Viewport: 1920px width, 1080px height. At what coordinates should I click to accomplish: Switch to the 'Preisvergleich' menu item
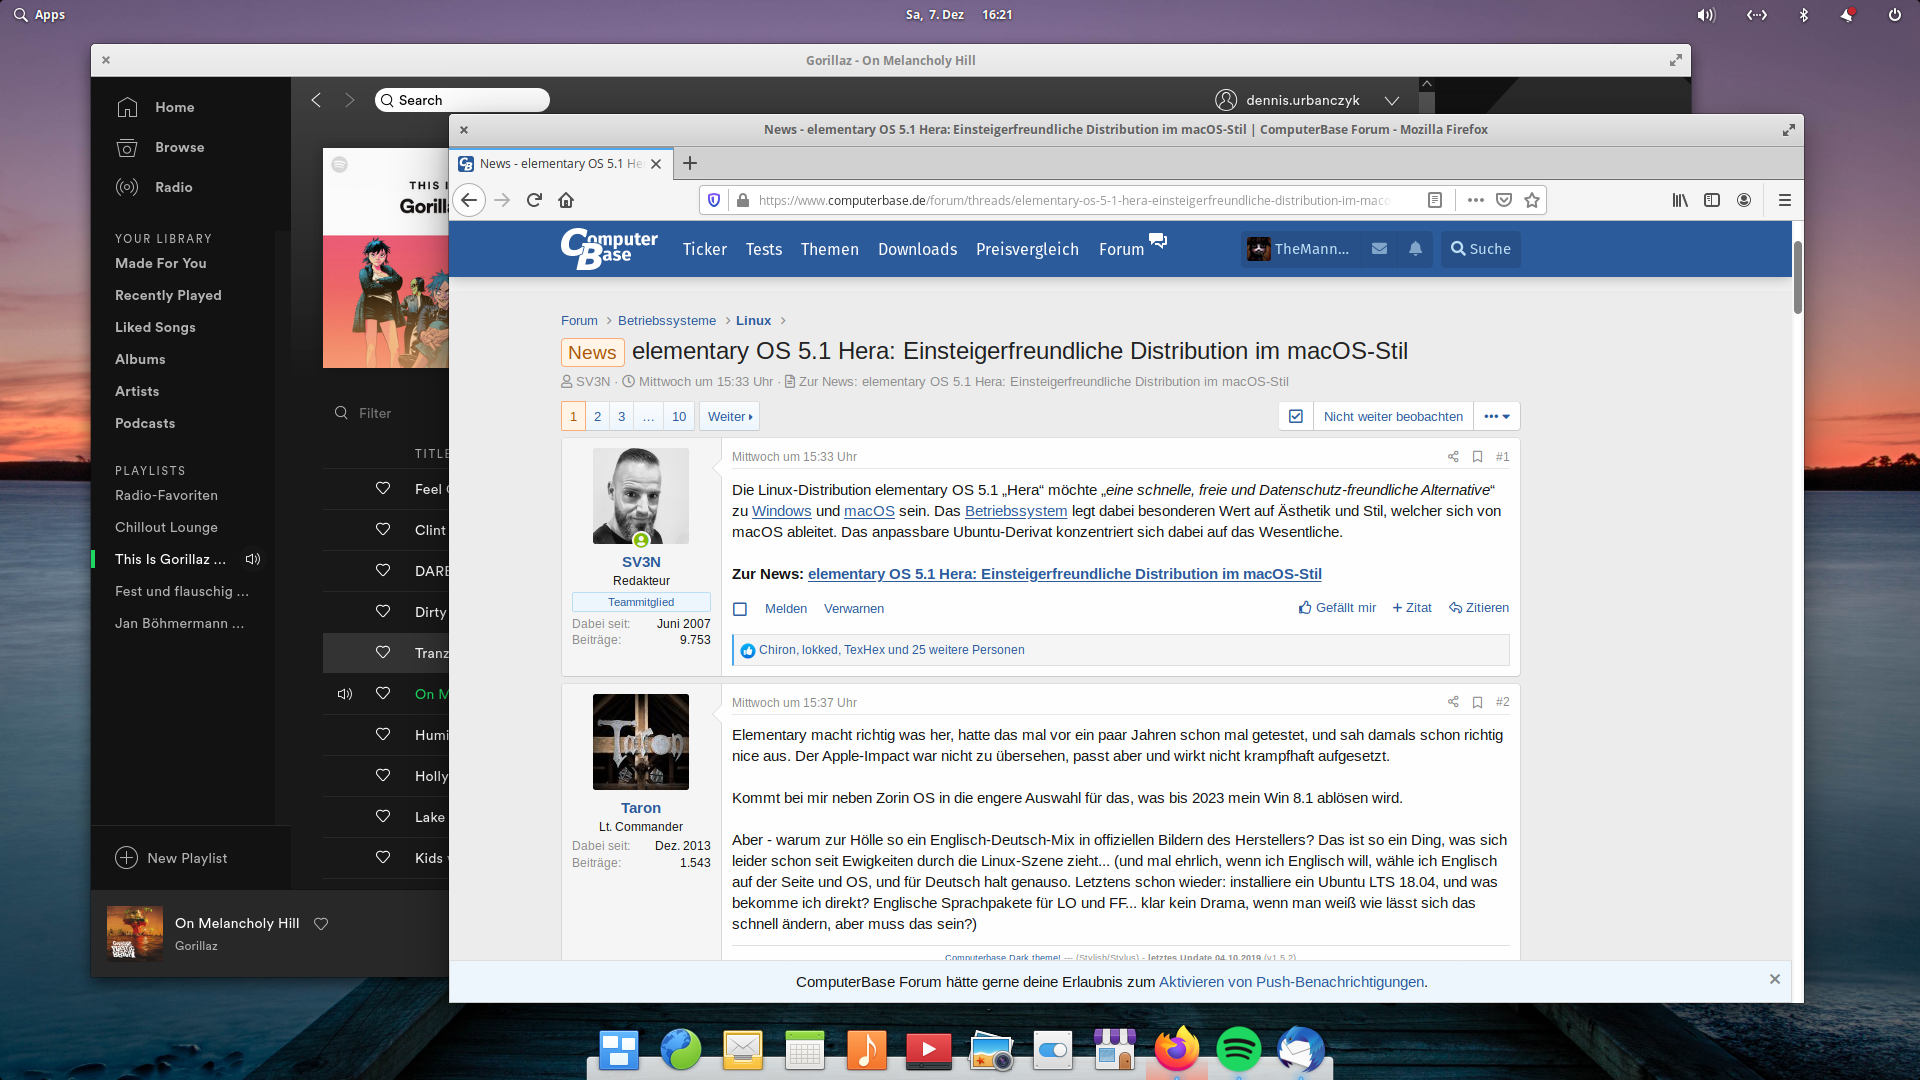[x=1026, y=249]
